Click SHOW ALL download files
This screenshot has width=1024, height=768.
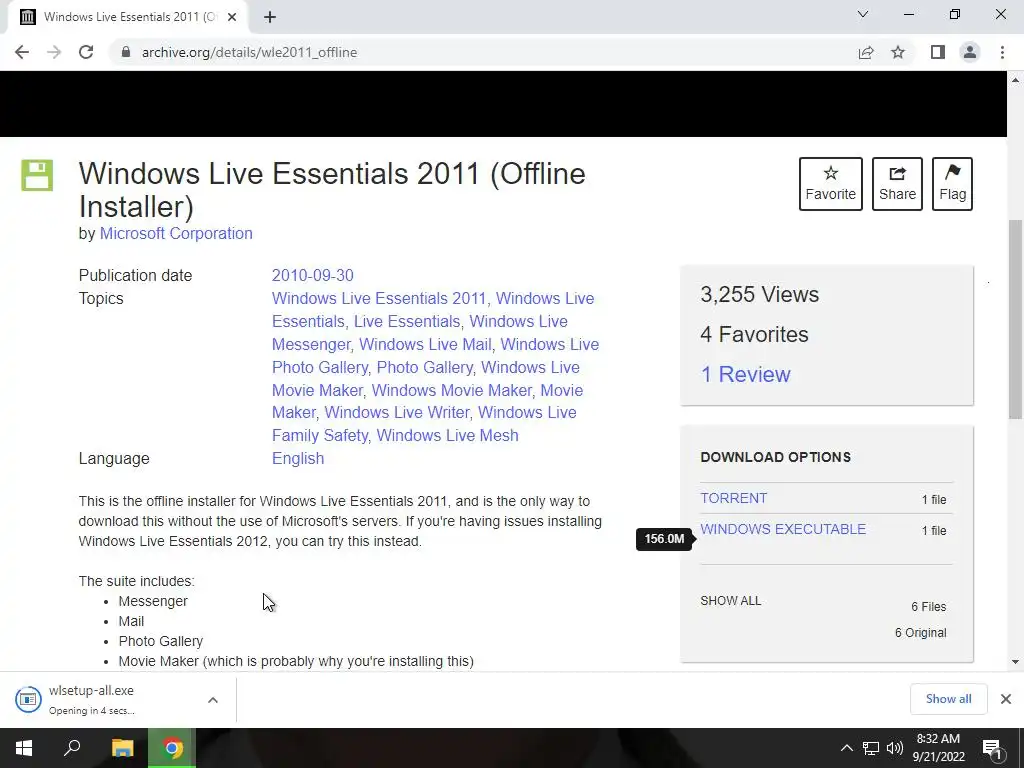click(x=731, y=601)
